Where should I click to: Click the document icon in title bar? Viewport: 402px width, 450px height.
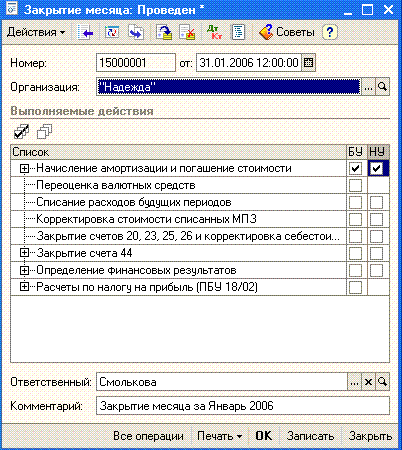coord(11,9)
